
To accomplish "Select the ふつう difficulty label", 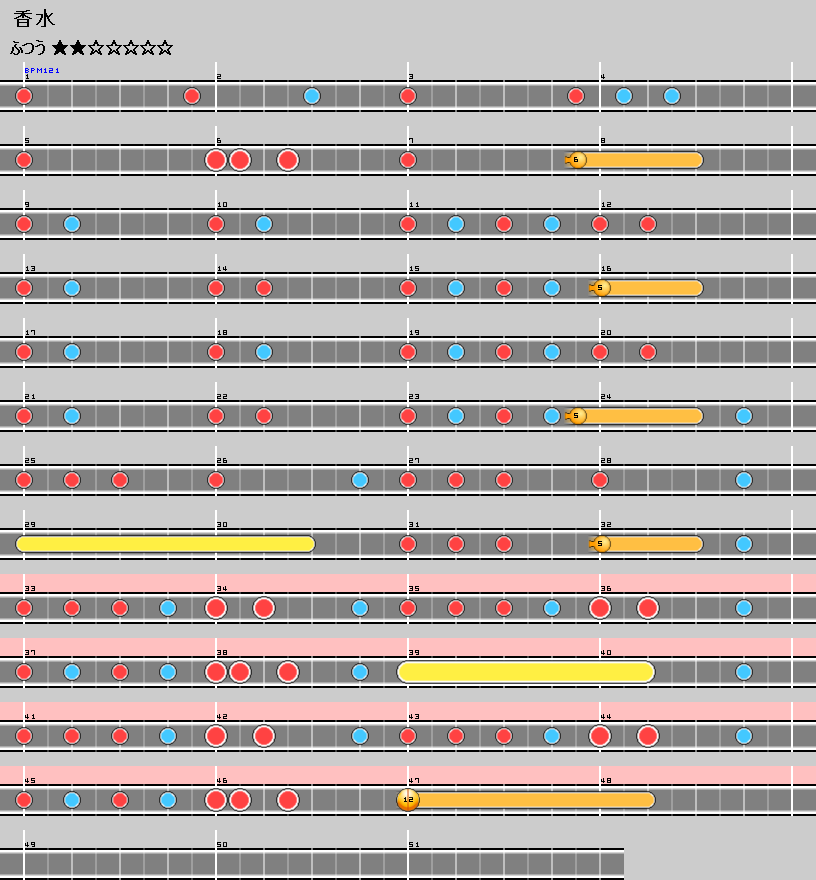I will [29, 48].
